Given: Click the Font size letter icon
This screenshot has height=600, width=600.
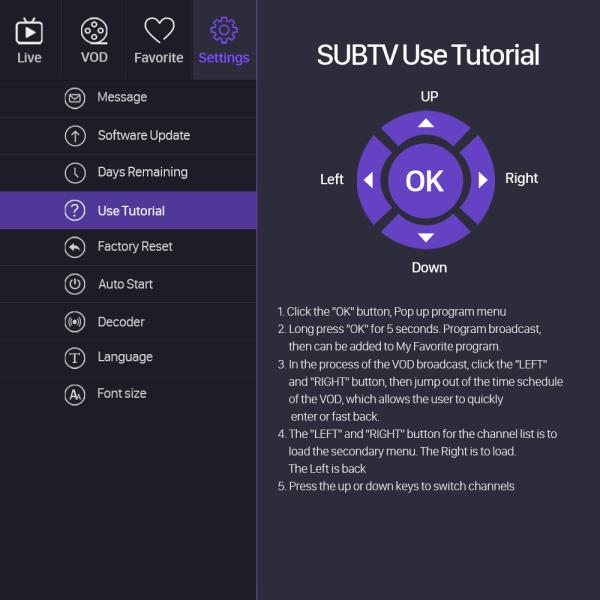Looking at the screenshot, I should (x=75, y=395).
